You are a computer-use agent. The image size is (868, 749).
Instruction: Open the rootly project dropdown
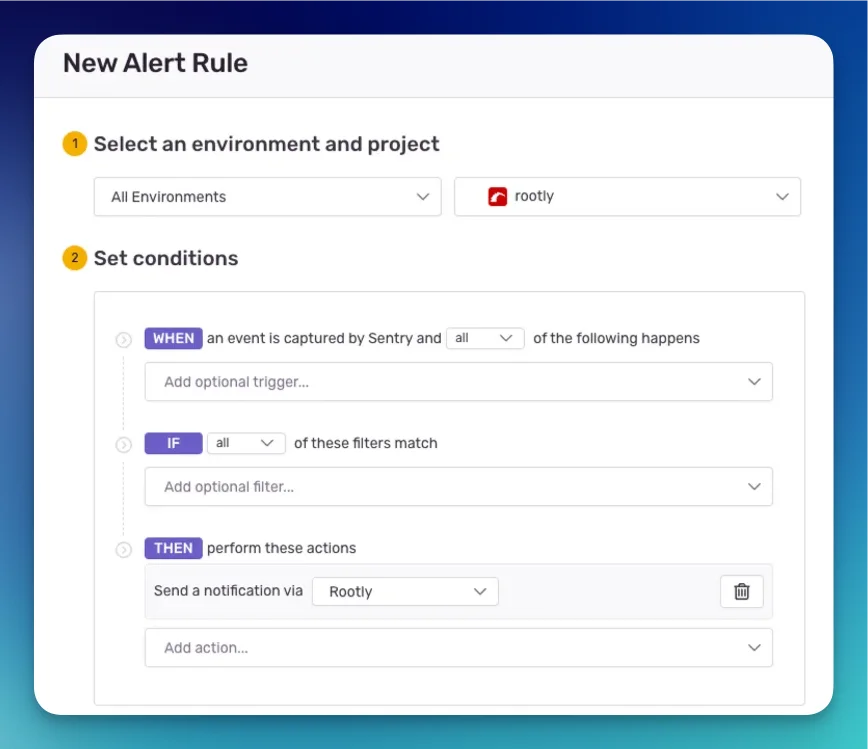tap(627, 197)
